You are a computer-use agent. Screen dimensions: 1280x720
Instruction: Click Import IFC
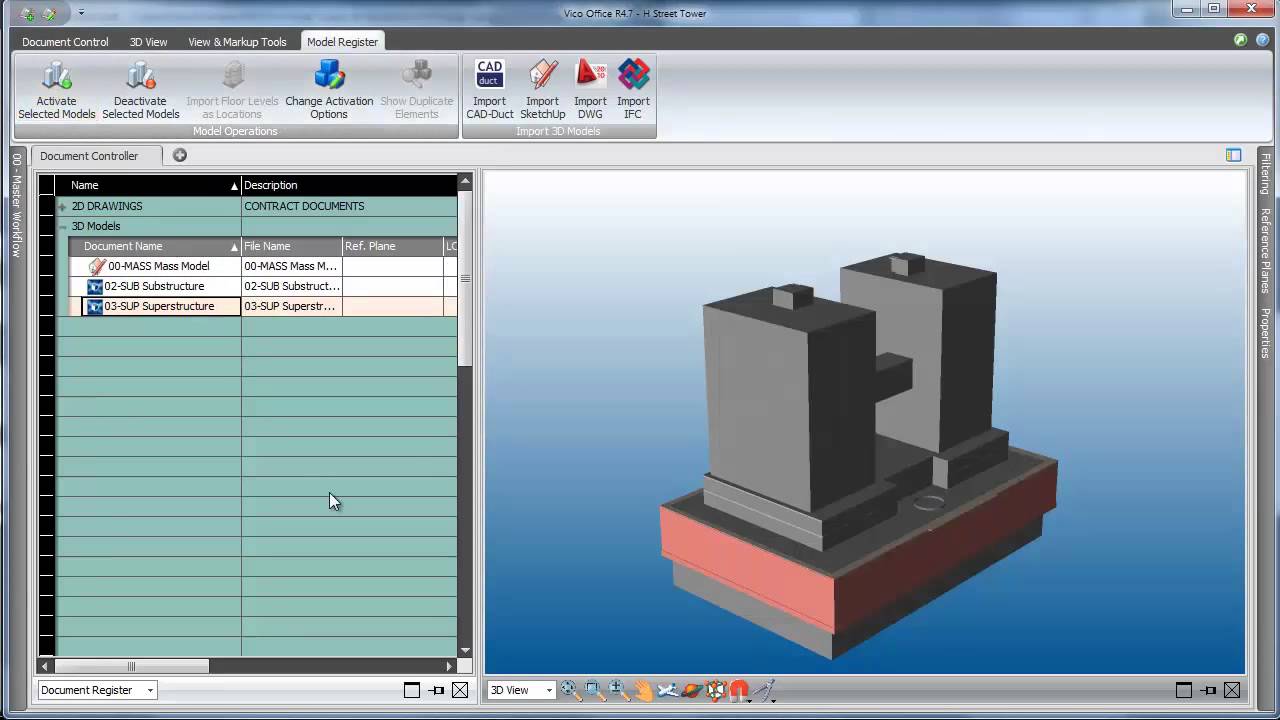[x=633, y=90]
